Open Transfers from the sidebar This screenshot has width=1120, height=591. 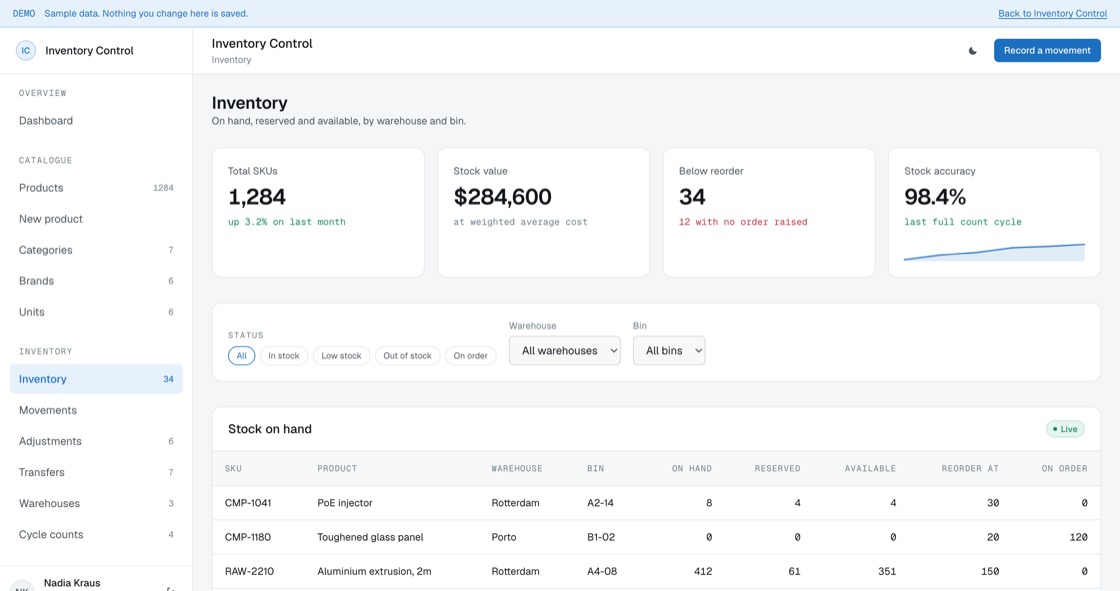(x=96, y=472)
